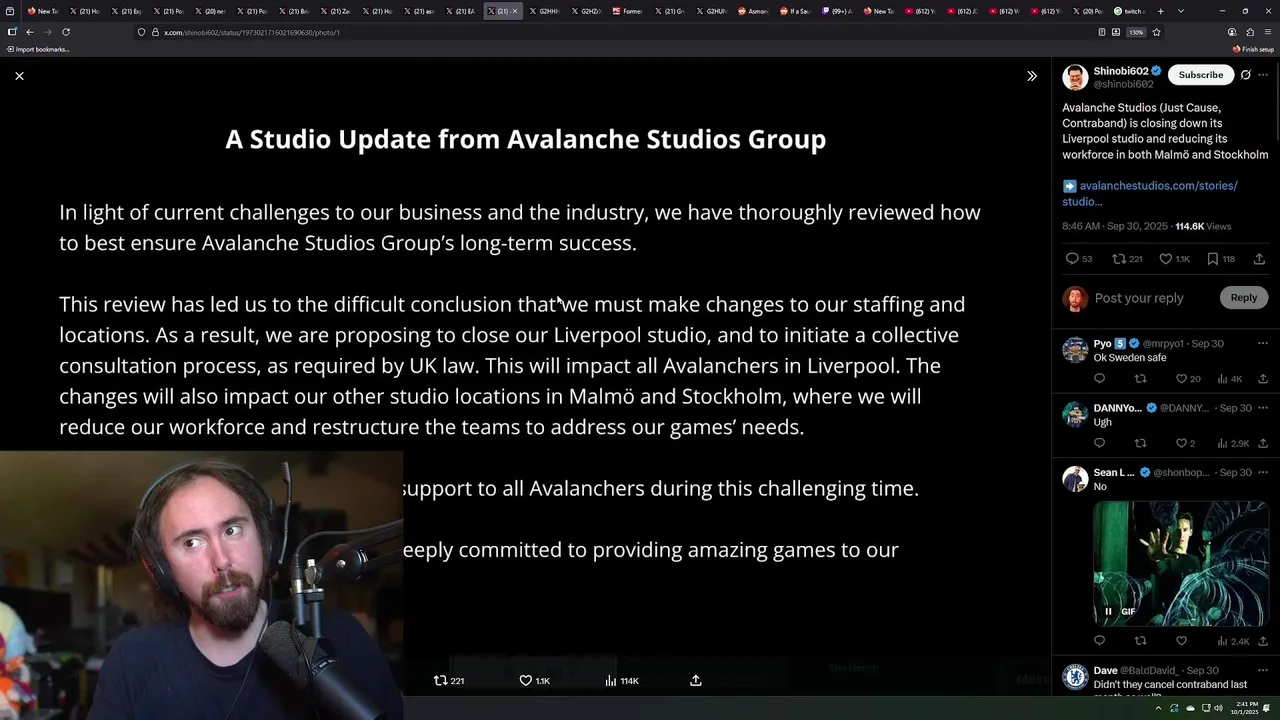Click the grey Reply button
The height and width of the screenshot is (720, 1280).
tap(1243, 297)
